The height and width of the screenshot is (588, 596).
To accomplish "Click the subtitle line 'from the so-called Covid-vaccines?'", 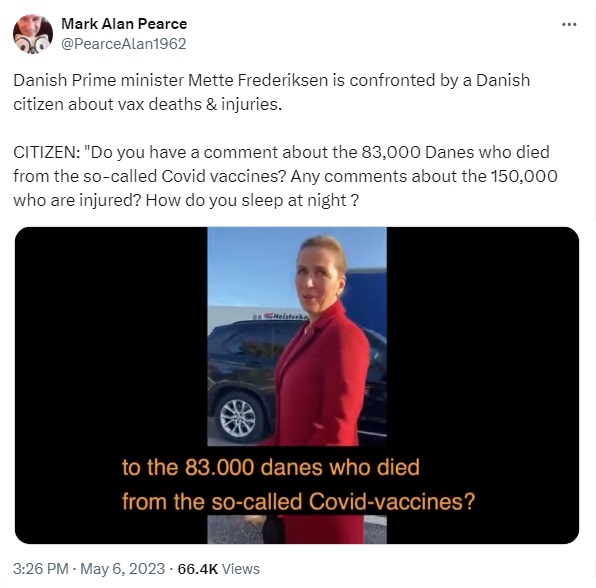I will coord(298,502).
